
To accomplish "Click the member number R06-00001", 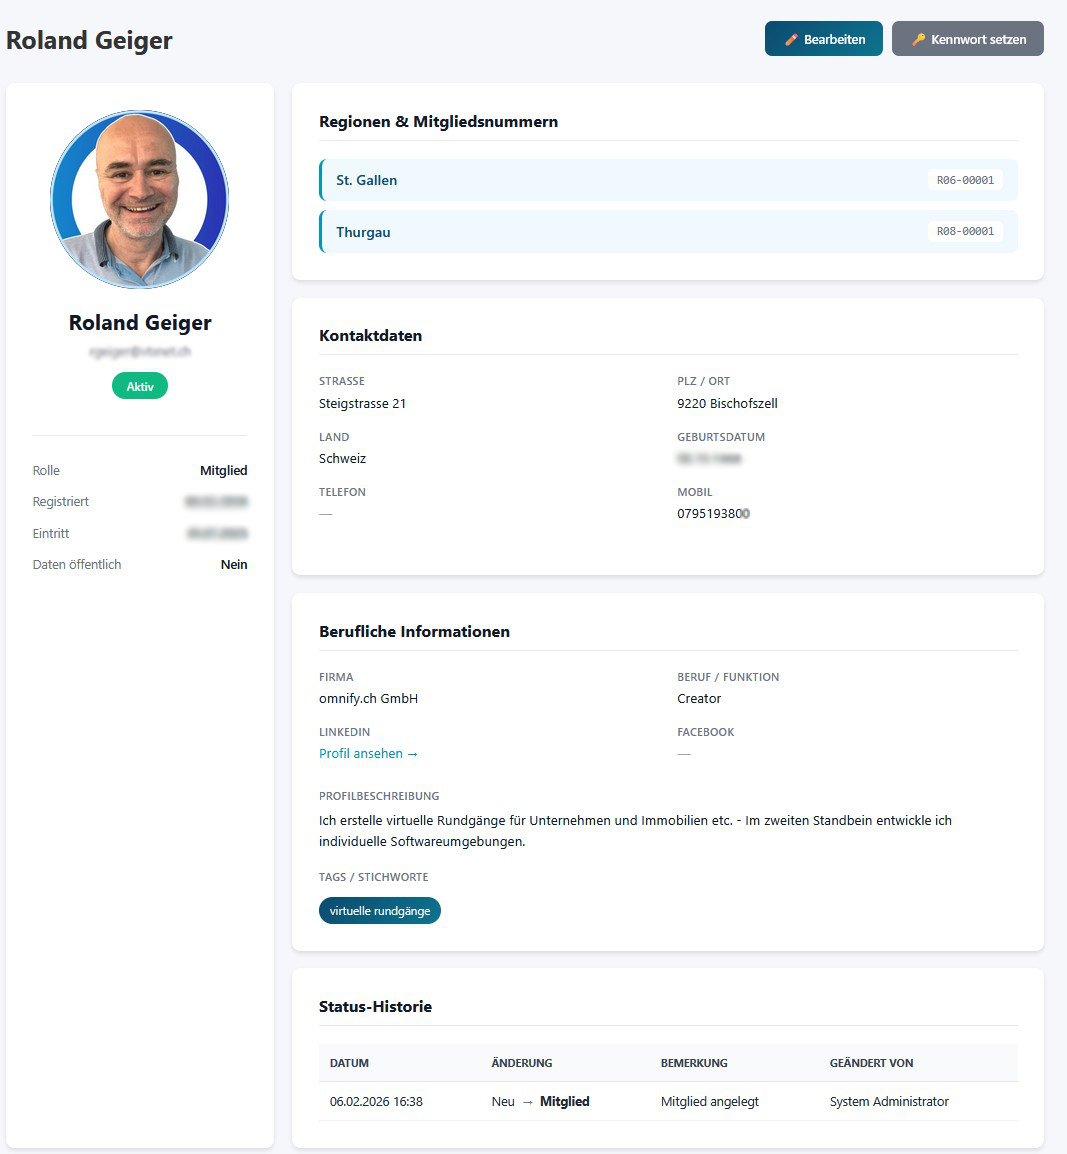I will coord(965,179).
